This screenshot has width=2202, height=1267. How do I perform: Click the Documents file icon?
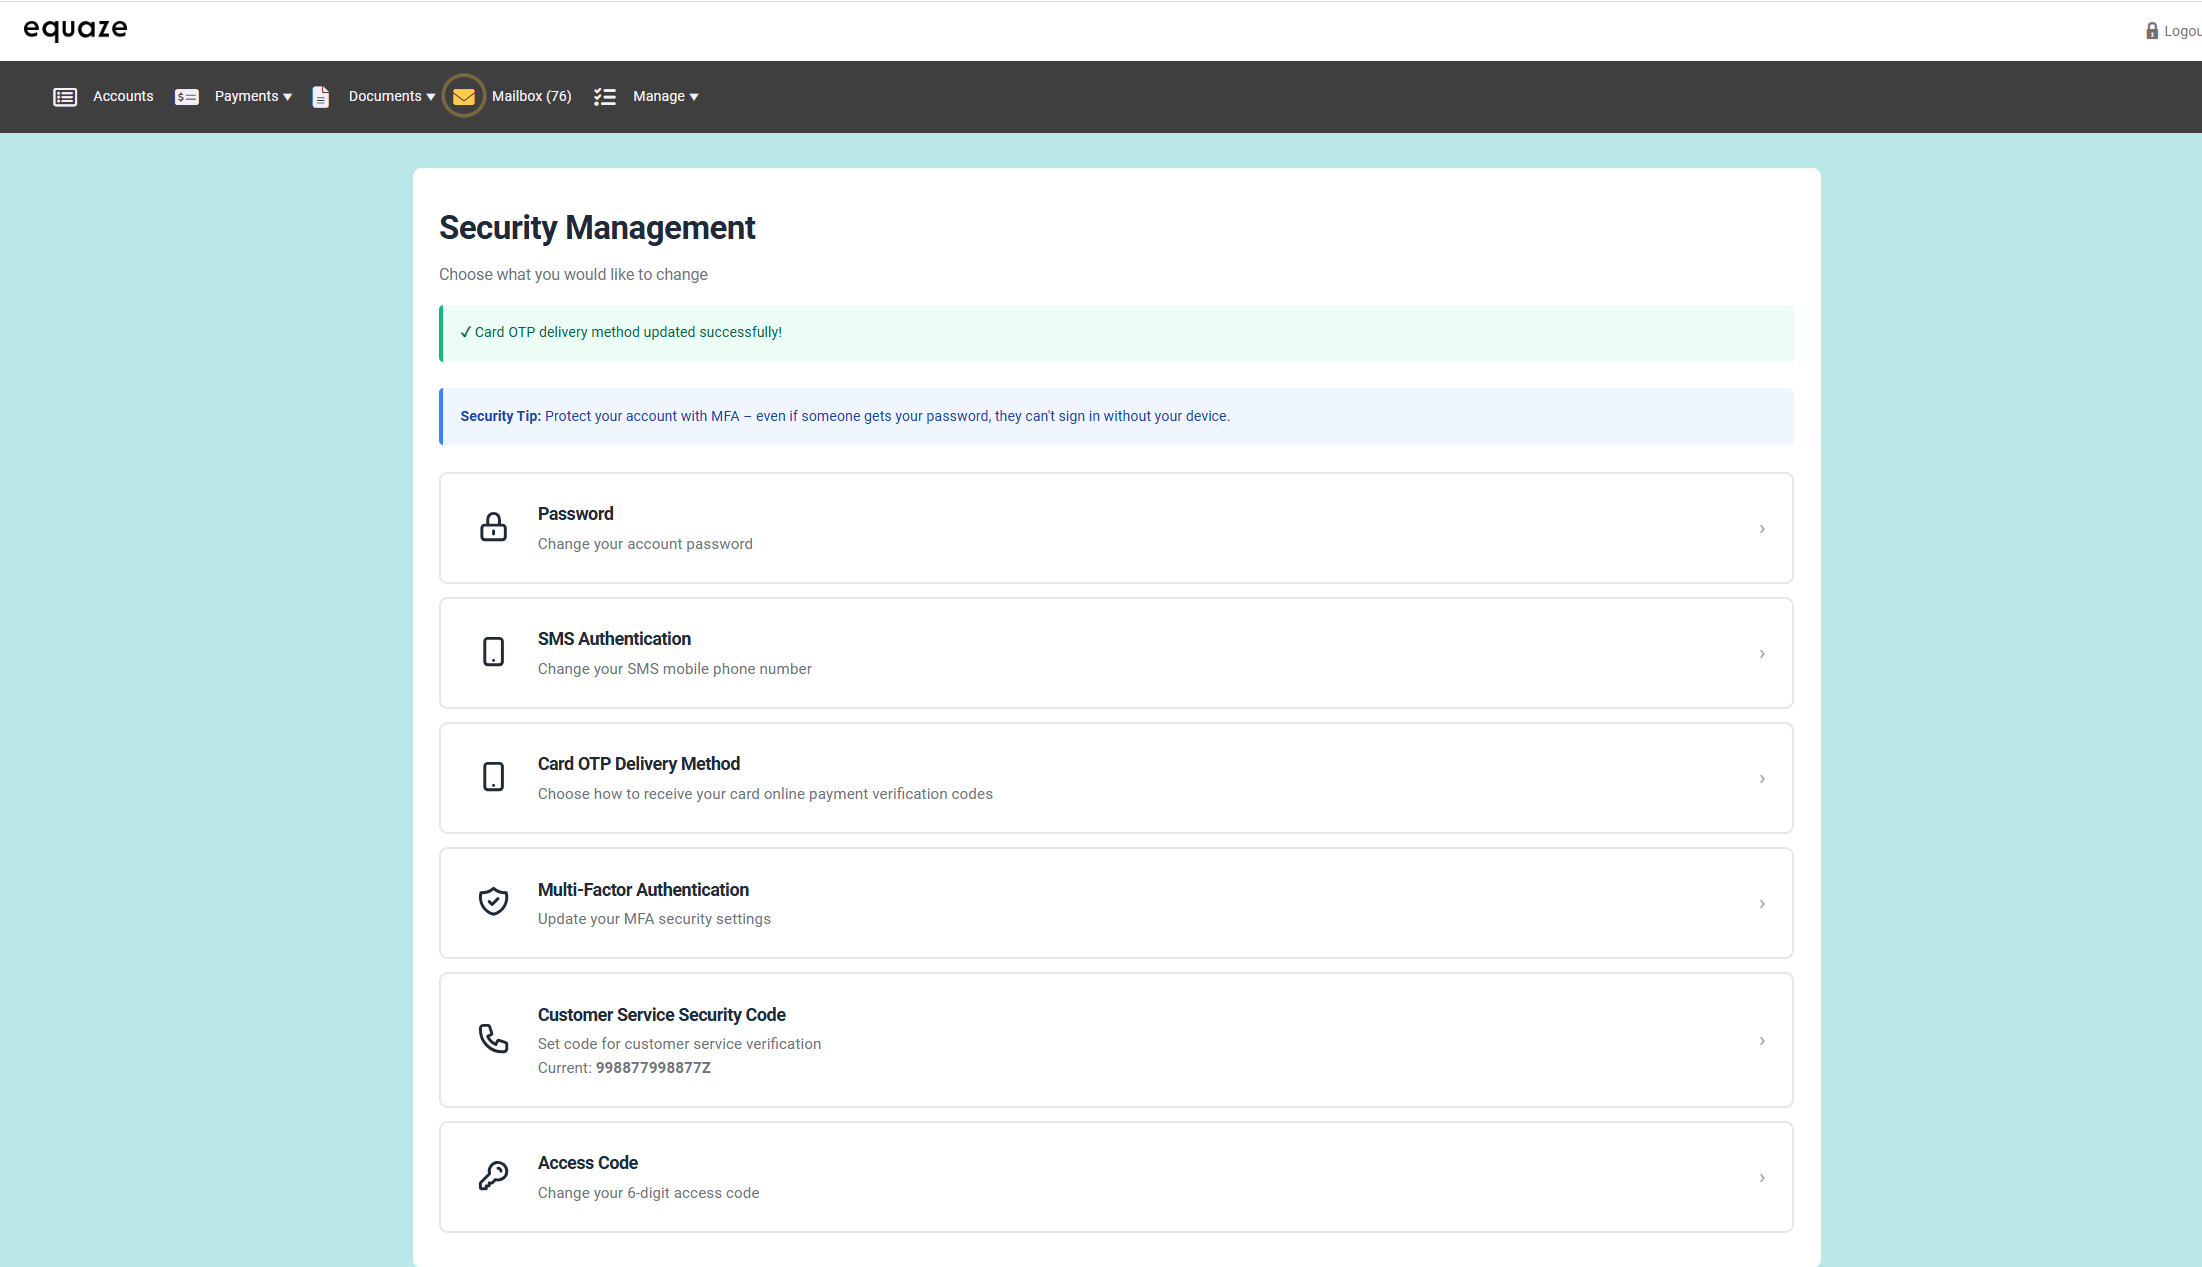tap(320, 97)
